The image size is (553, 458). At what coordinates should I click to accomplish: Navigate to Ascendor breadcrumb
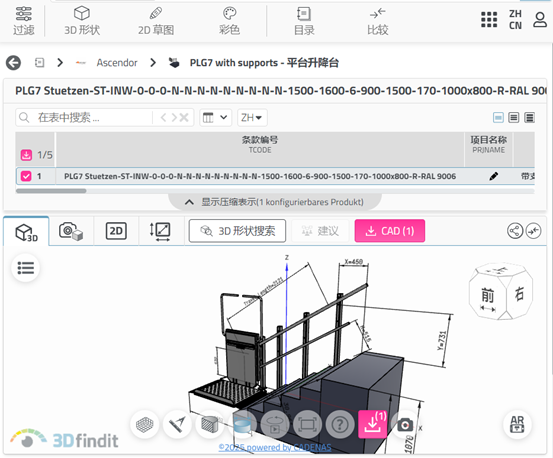point(117,63)
